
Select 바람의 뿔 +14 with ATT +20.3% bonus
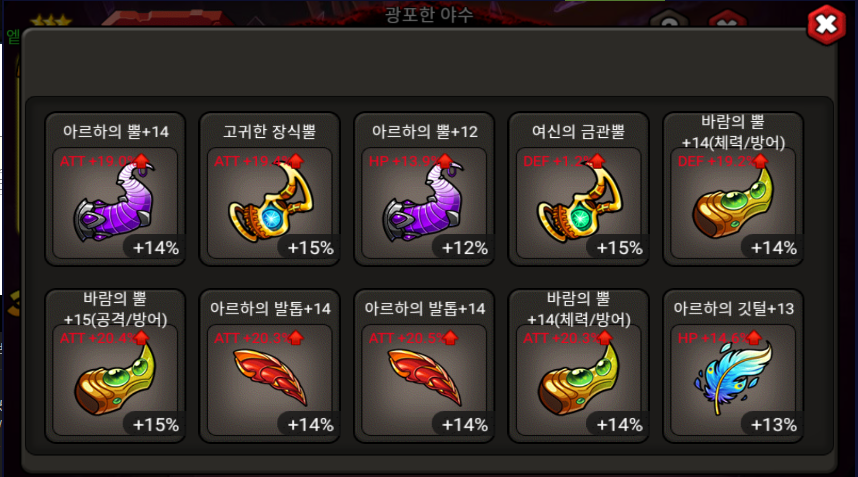pyautogui.click(x=578, y=366)
